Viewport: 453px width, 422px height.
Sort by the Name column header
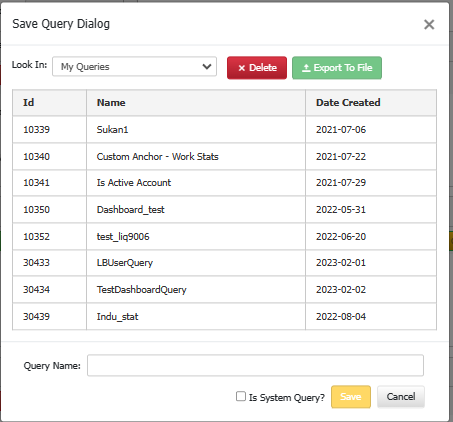pos(196,103)
